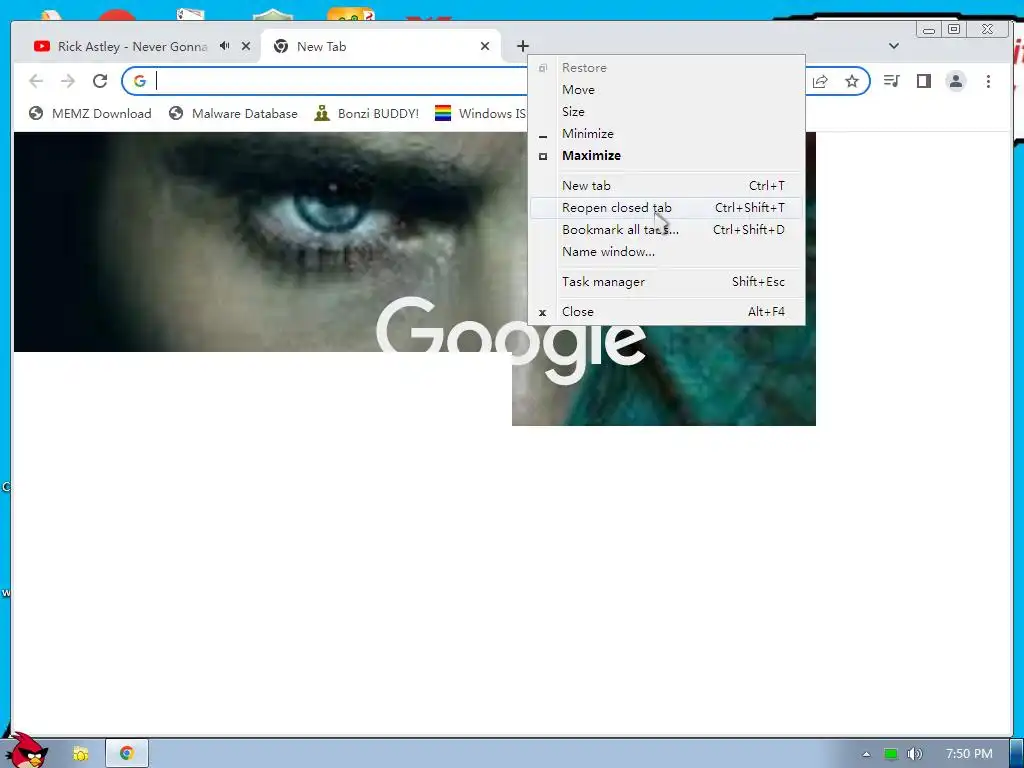Bookmark this tab with the star

852,81
